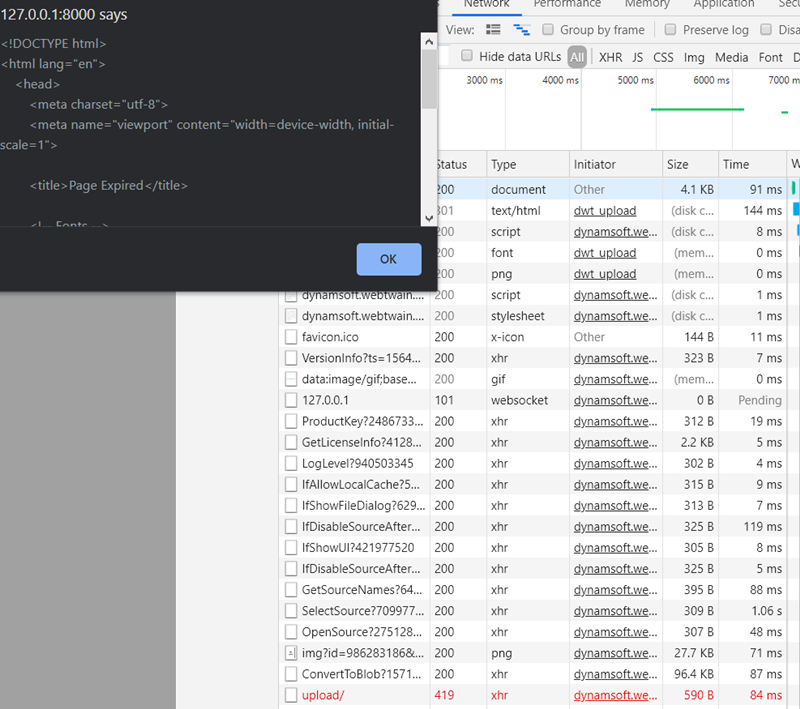Open the Performance tab in DevTools
The height and width of the screenshot is (709, 800).
[x=567, y=4]
